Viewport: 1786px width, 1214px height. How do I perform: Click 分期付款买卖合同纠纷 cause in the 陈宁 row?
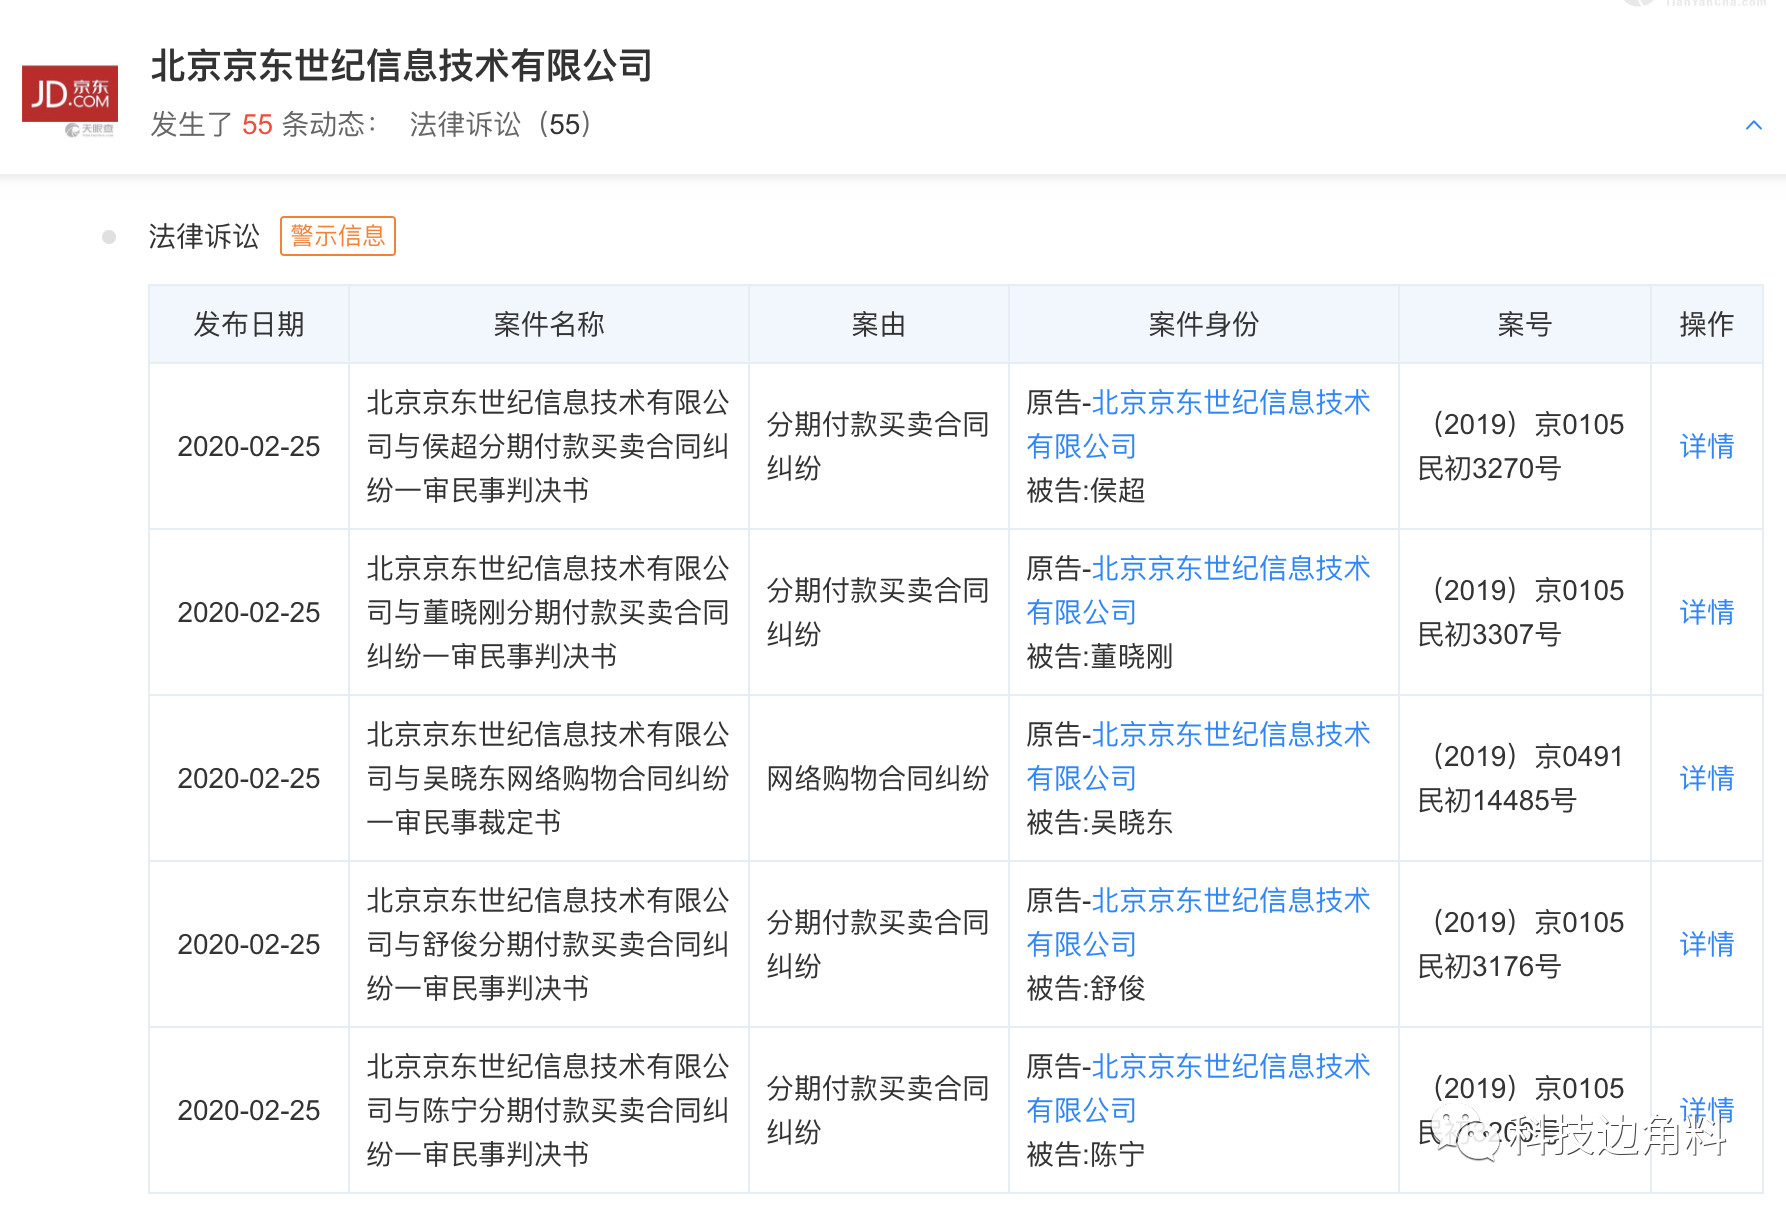878,1110
